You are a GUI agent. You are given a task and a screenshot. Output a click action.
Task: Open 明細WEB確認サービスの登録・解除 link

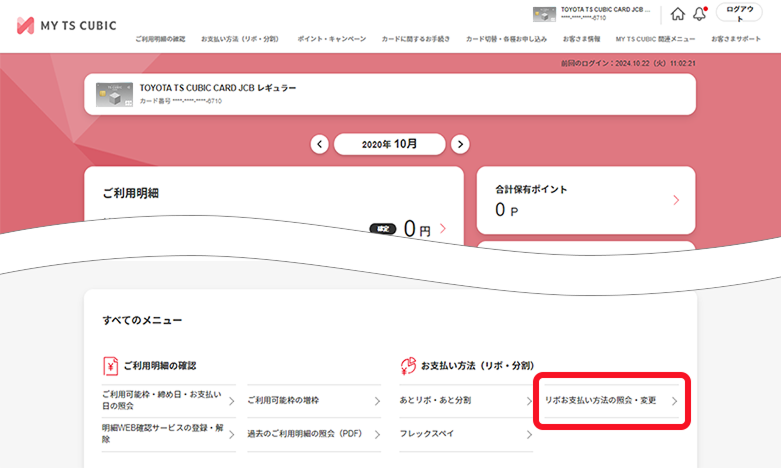[x=168, y=434]
